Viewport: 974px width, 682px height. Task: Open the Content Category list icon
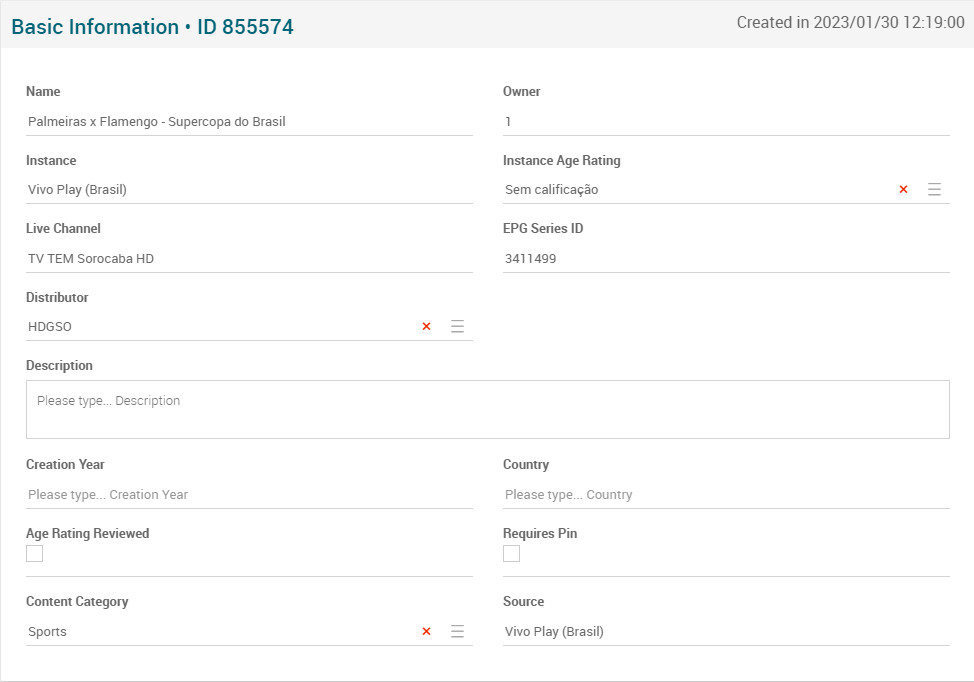(457, 631)
